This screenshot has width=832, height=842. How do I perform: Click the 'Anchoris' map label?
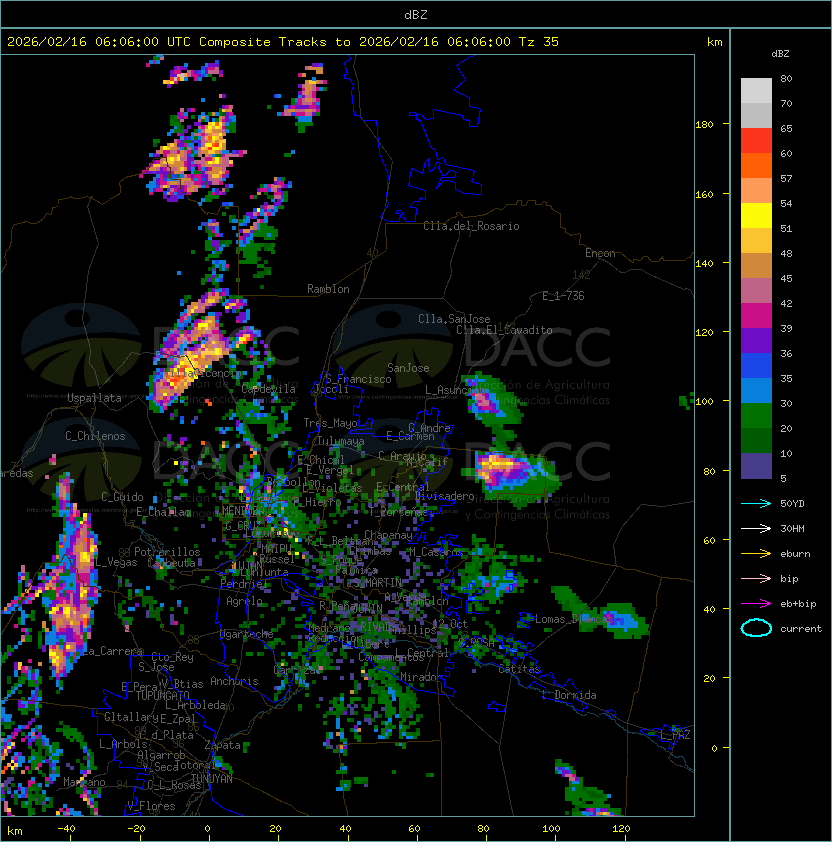pyautogui.click(x=234, y=681)
